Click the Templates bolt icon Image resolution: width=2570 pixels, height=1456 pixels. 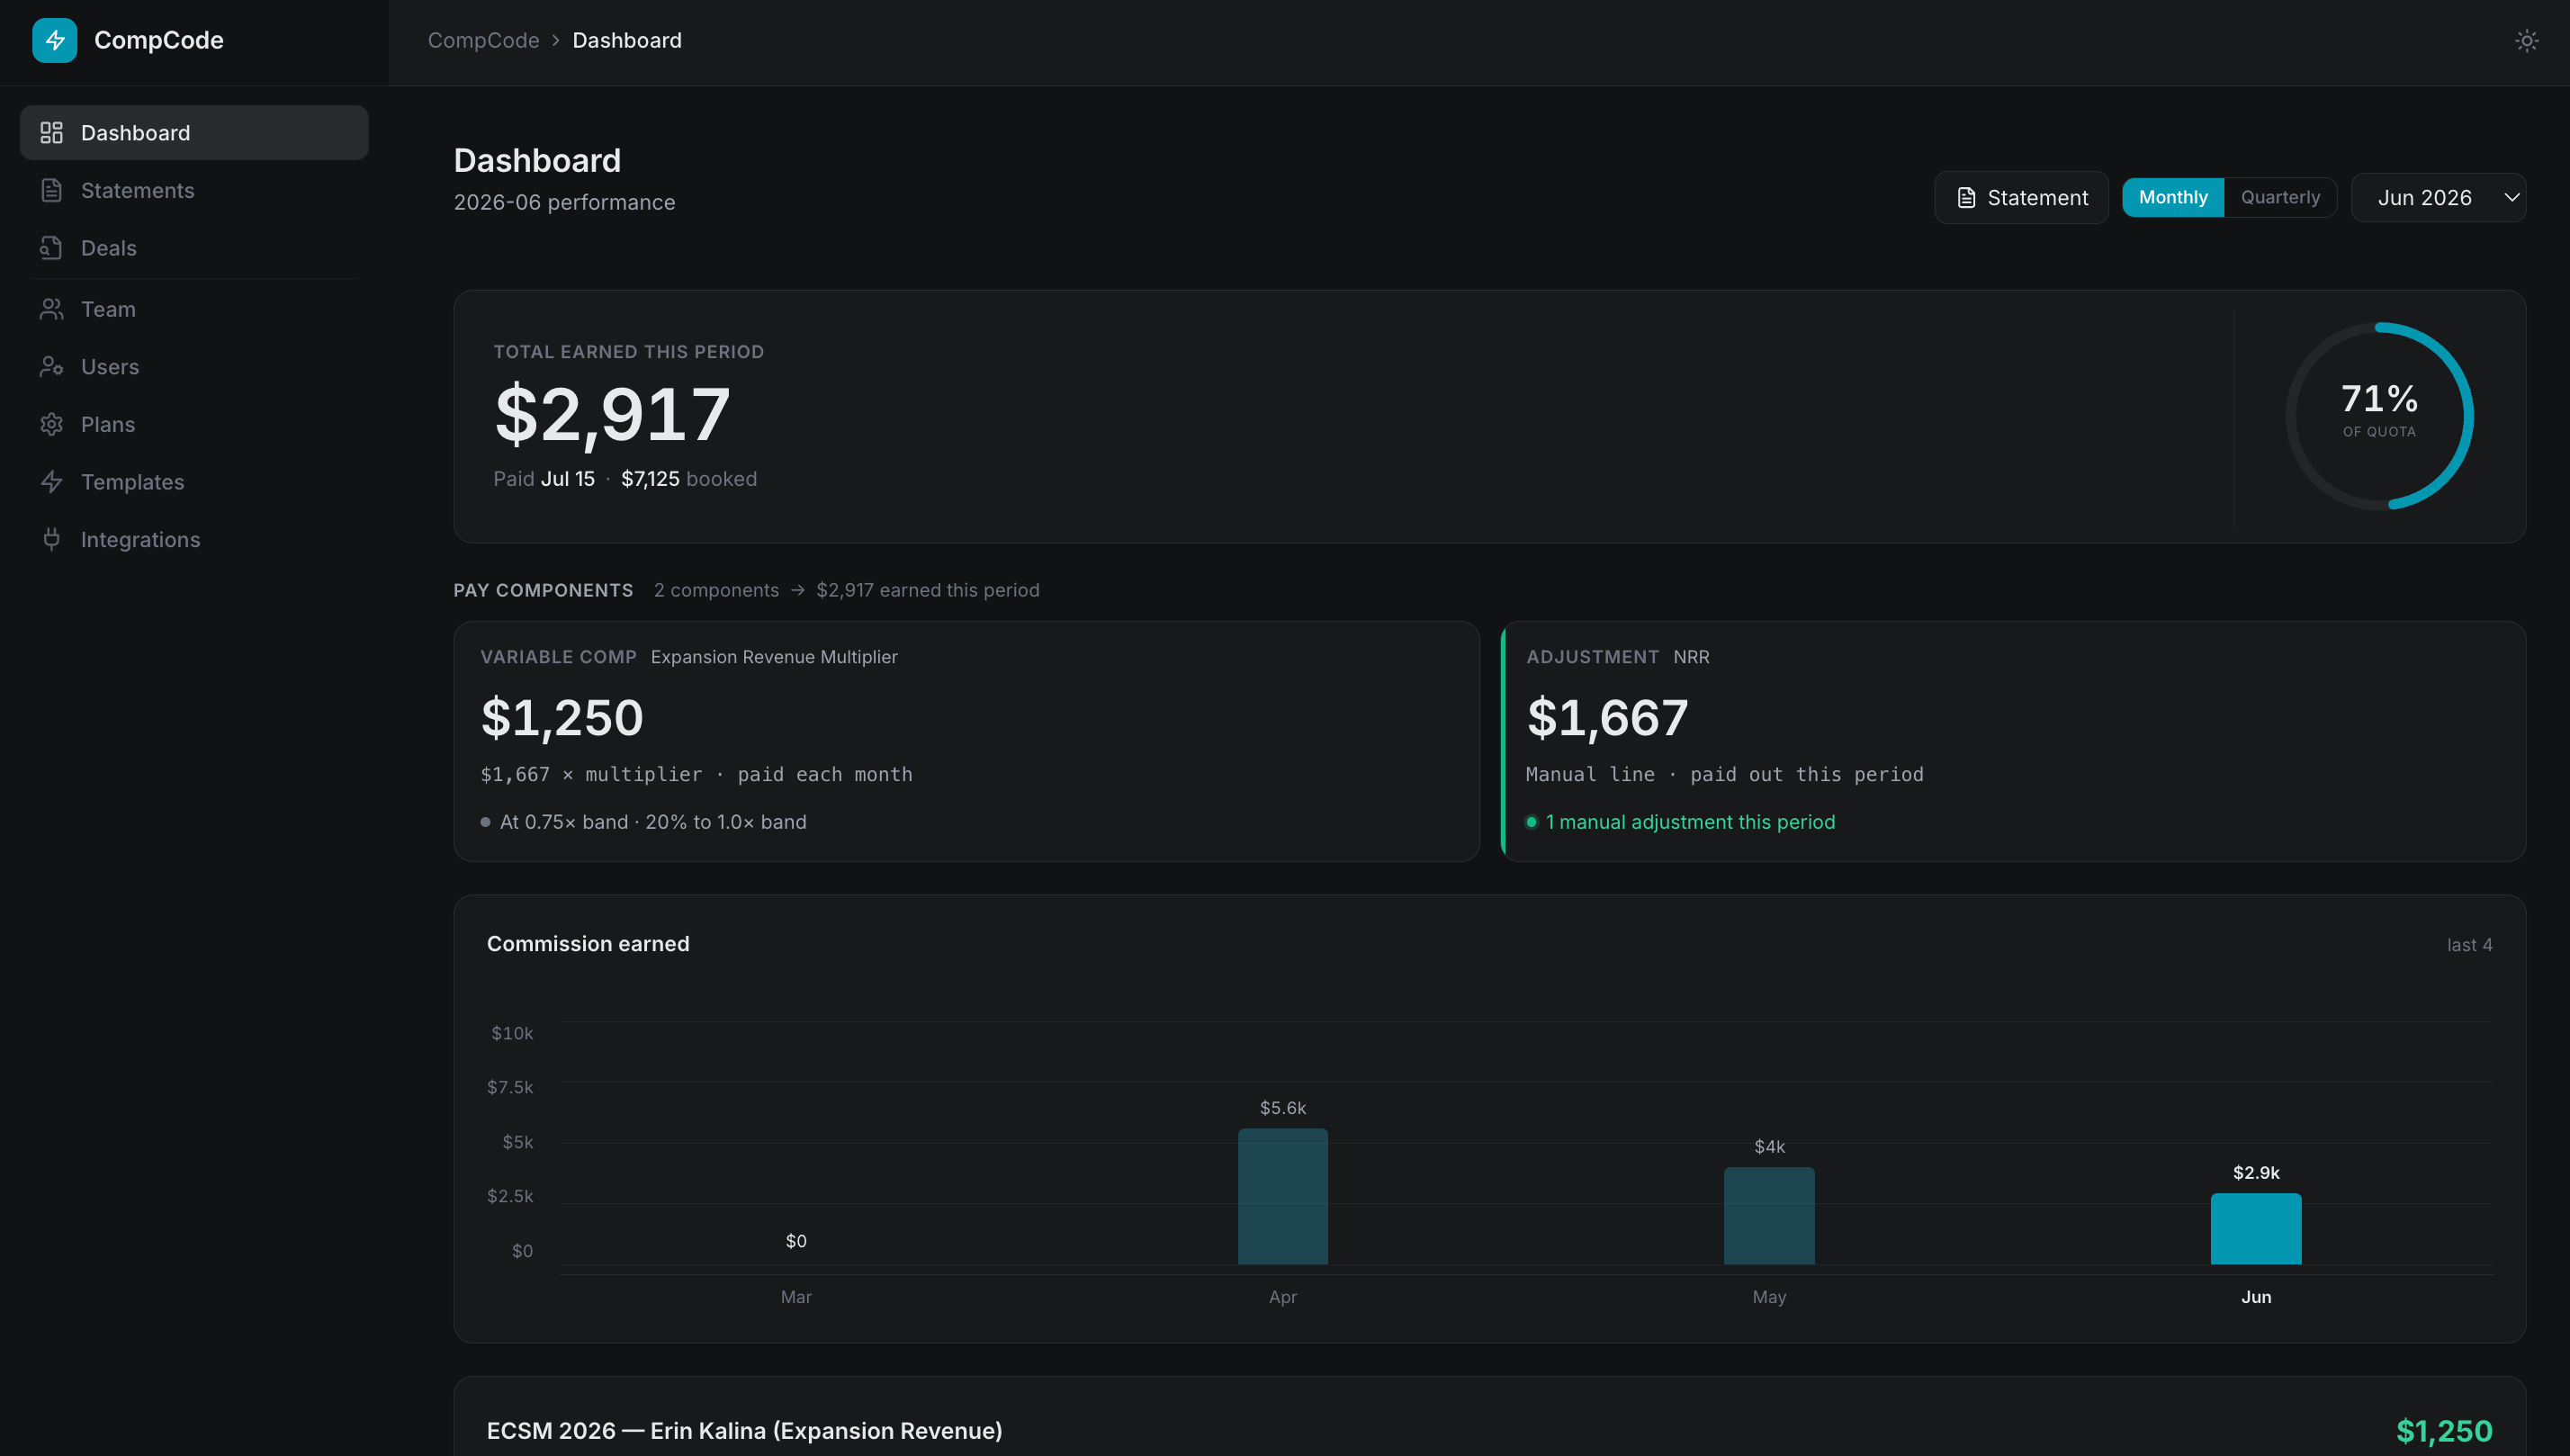[51, 482]
